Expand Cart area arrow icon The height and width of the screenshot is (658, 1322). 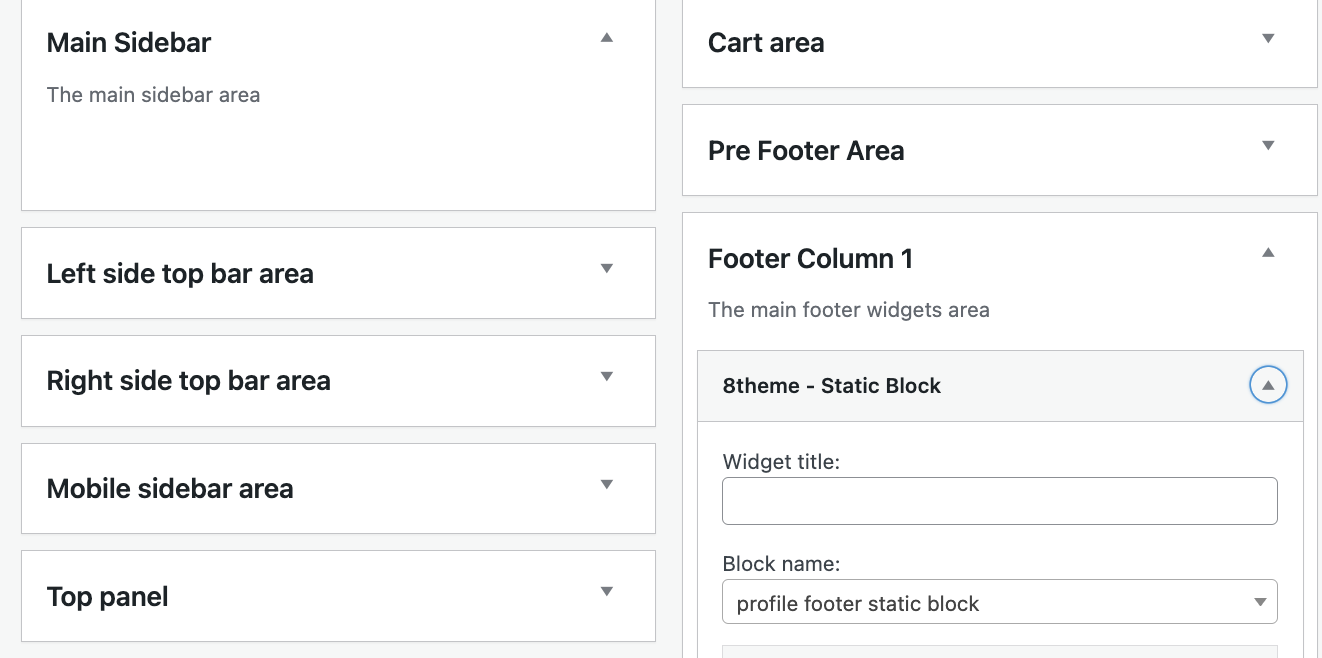[x=1268, y=39]
